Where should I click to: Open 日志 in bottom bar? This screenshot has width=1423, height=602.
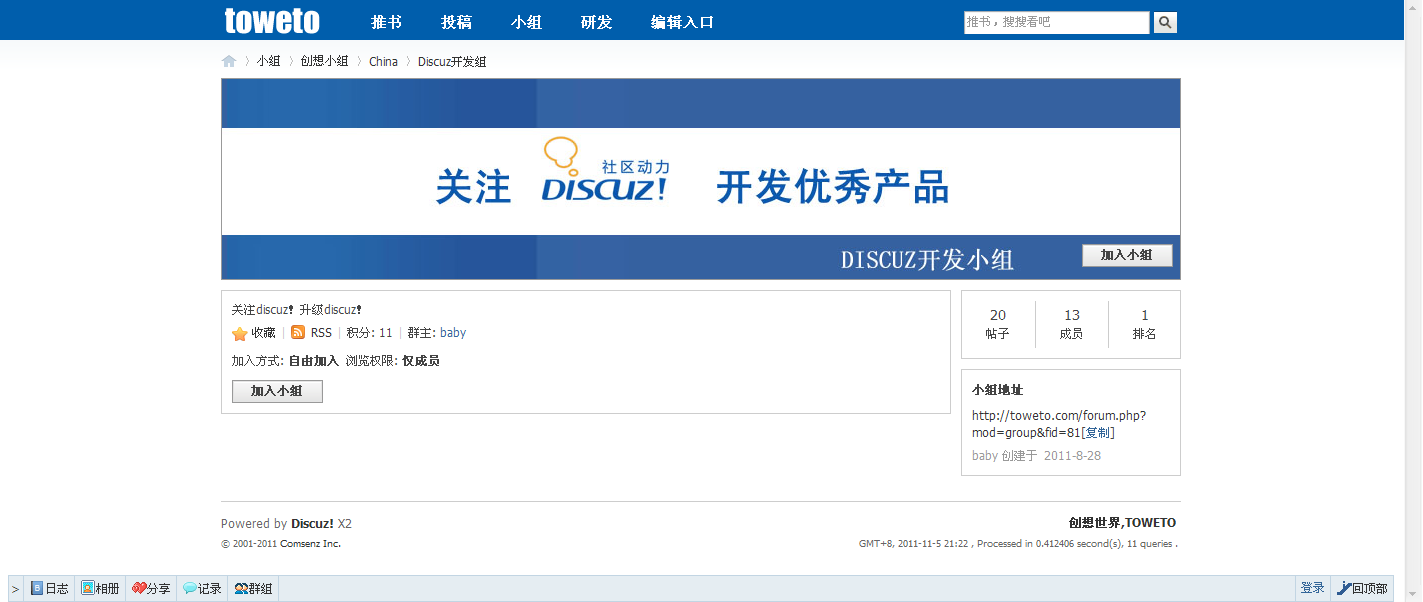click(x=49, y=589)
